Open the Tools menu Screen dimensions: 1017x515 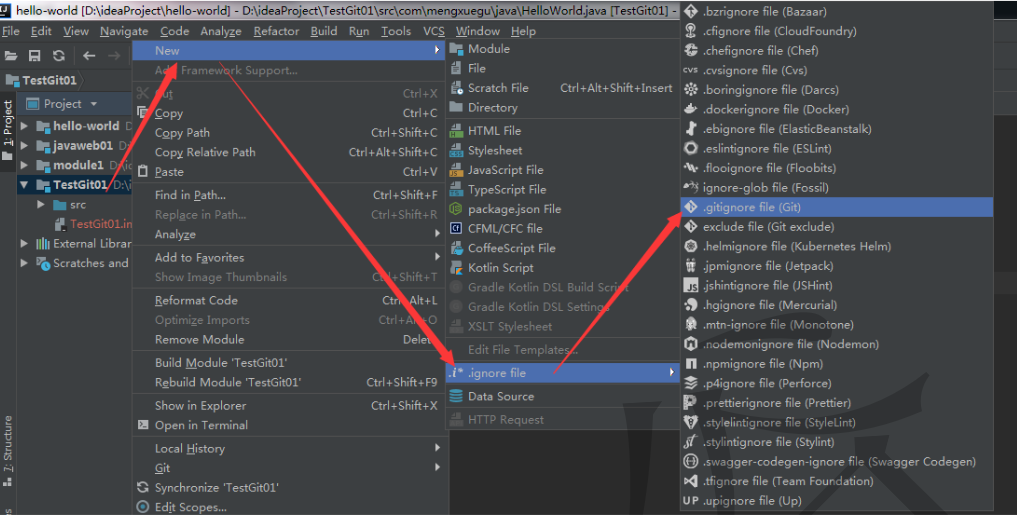click(396, 31)
